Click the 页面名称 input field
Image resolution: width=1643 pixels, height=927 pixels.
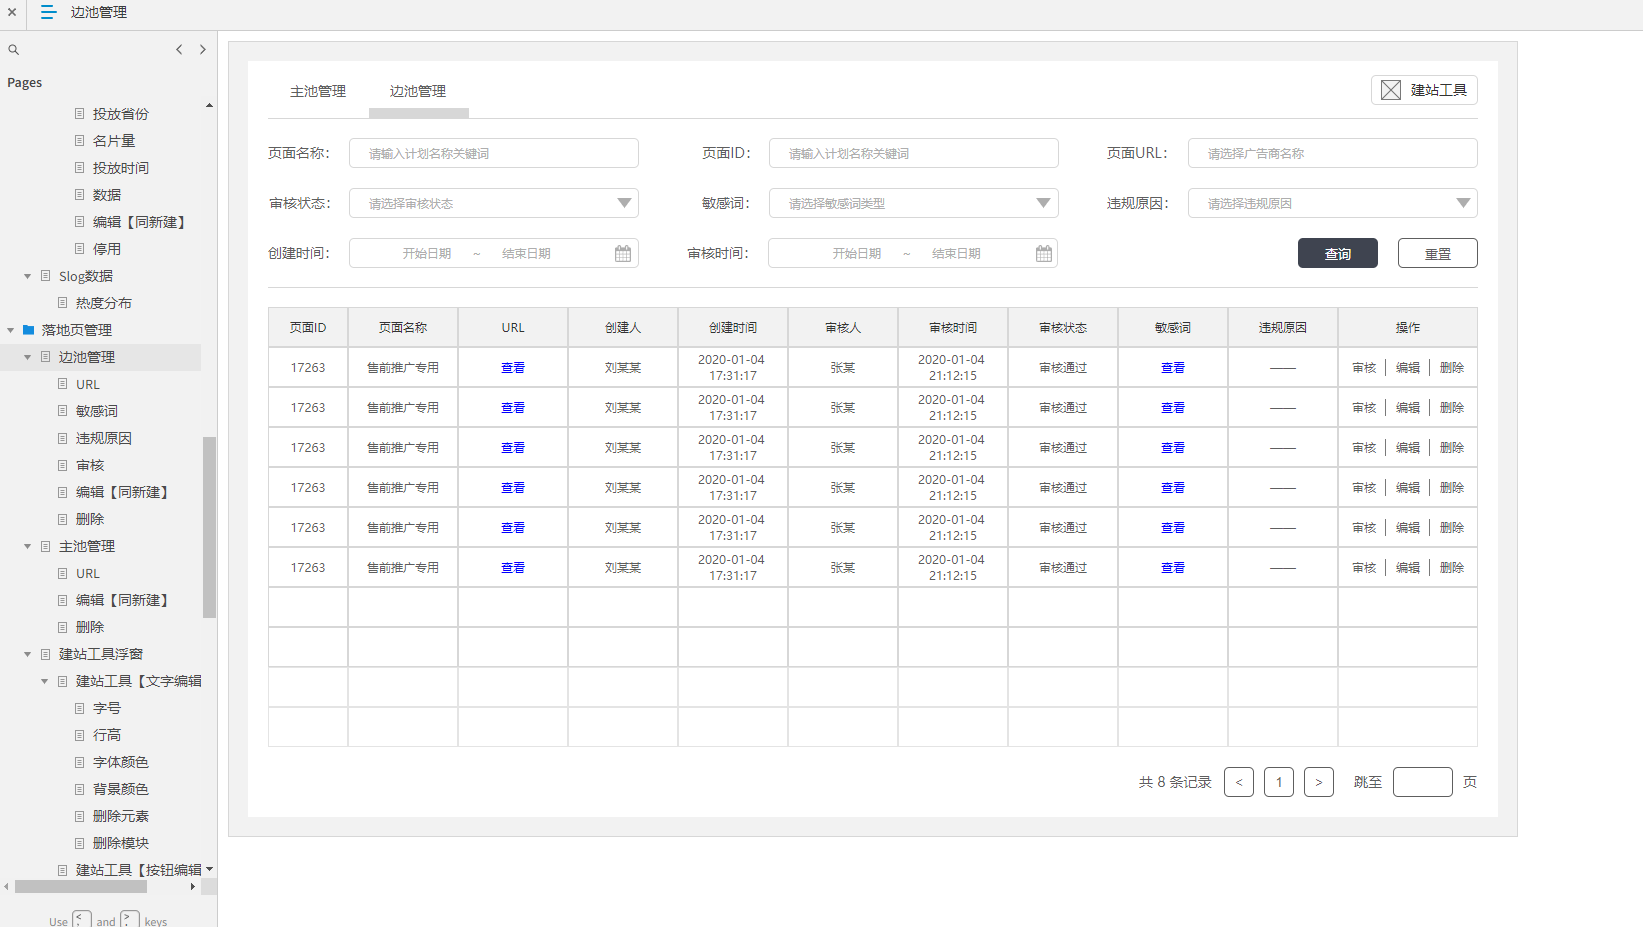click(x=494, y=153)
